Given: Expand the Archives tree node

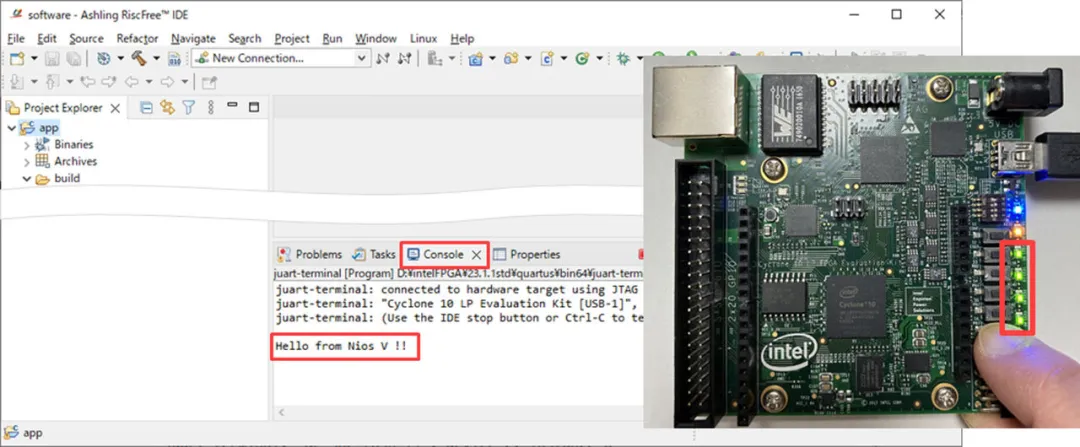Looking at the screenshot, I should tap(27, 162).
